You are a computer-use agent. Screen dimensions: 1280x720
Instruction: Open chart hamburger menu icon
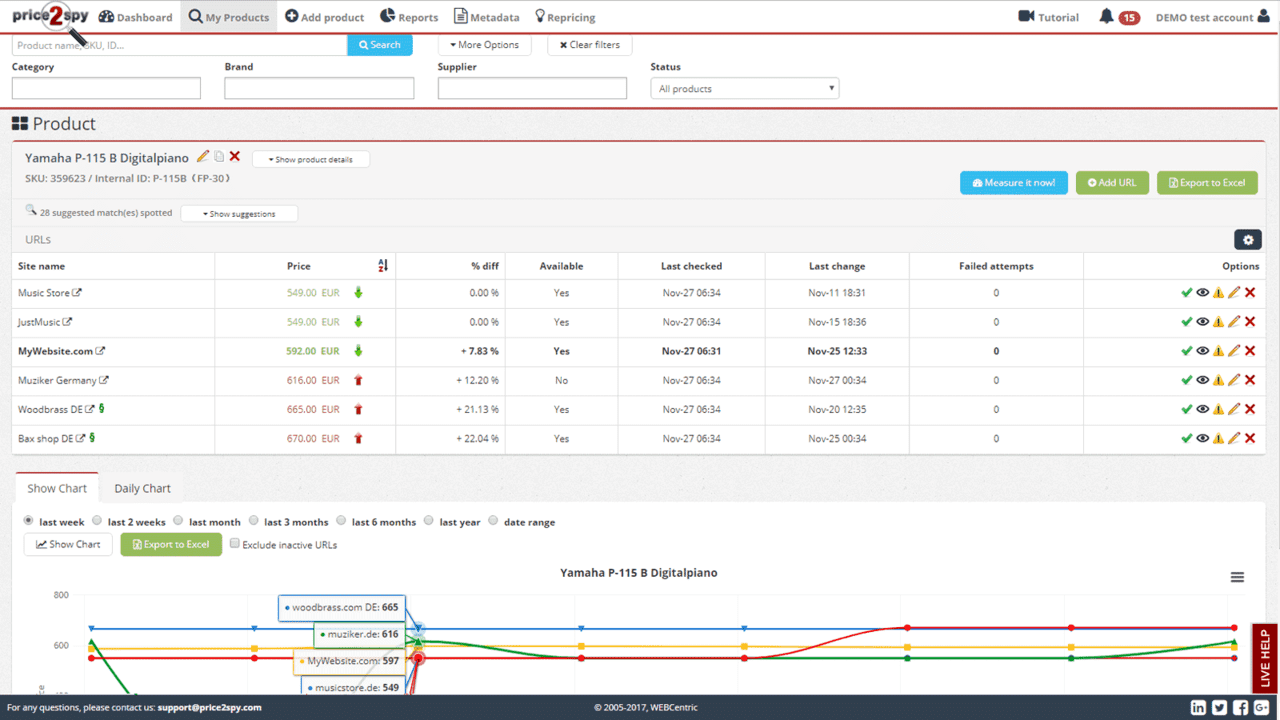pyautogui.click(x=1237, y=577)
